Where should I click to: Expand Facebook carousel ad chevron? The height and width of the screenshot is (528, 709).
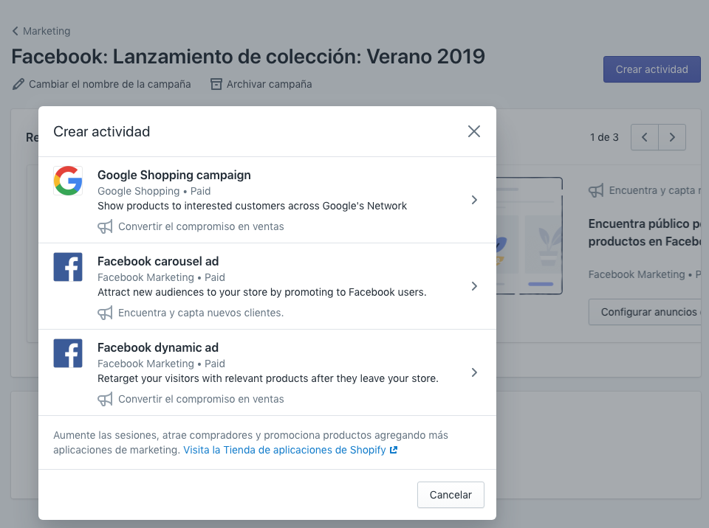coord(474,286)
